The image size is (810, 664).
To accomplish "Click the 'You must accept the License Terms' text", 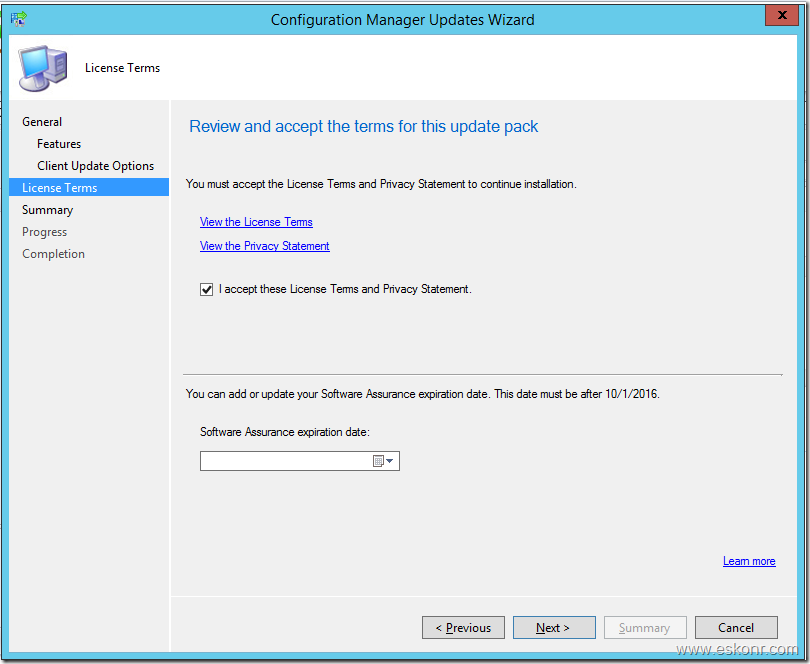I will [381, 184].
